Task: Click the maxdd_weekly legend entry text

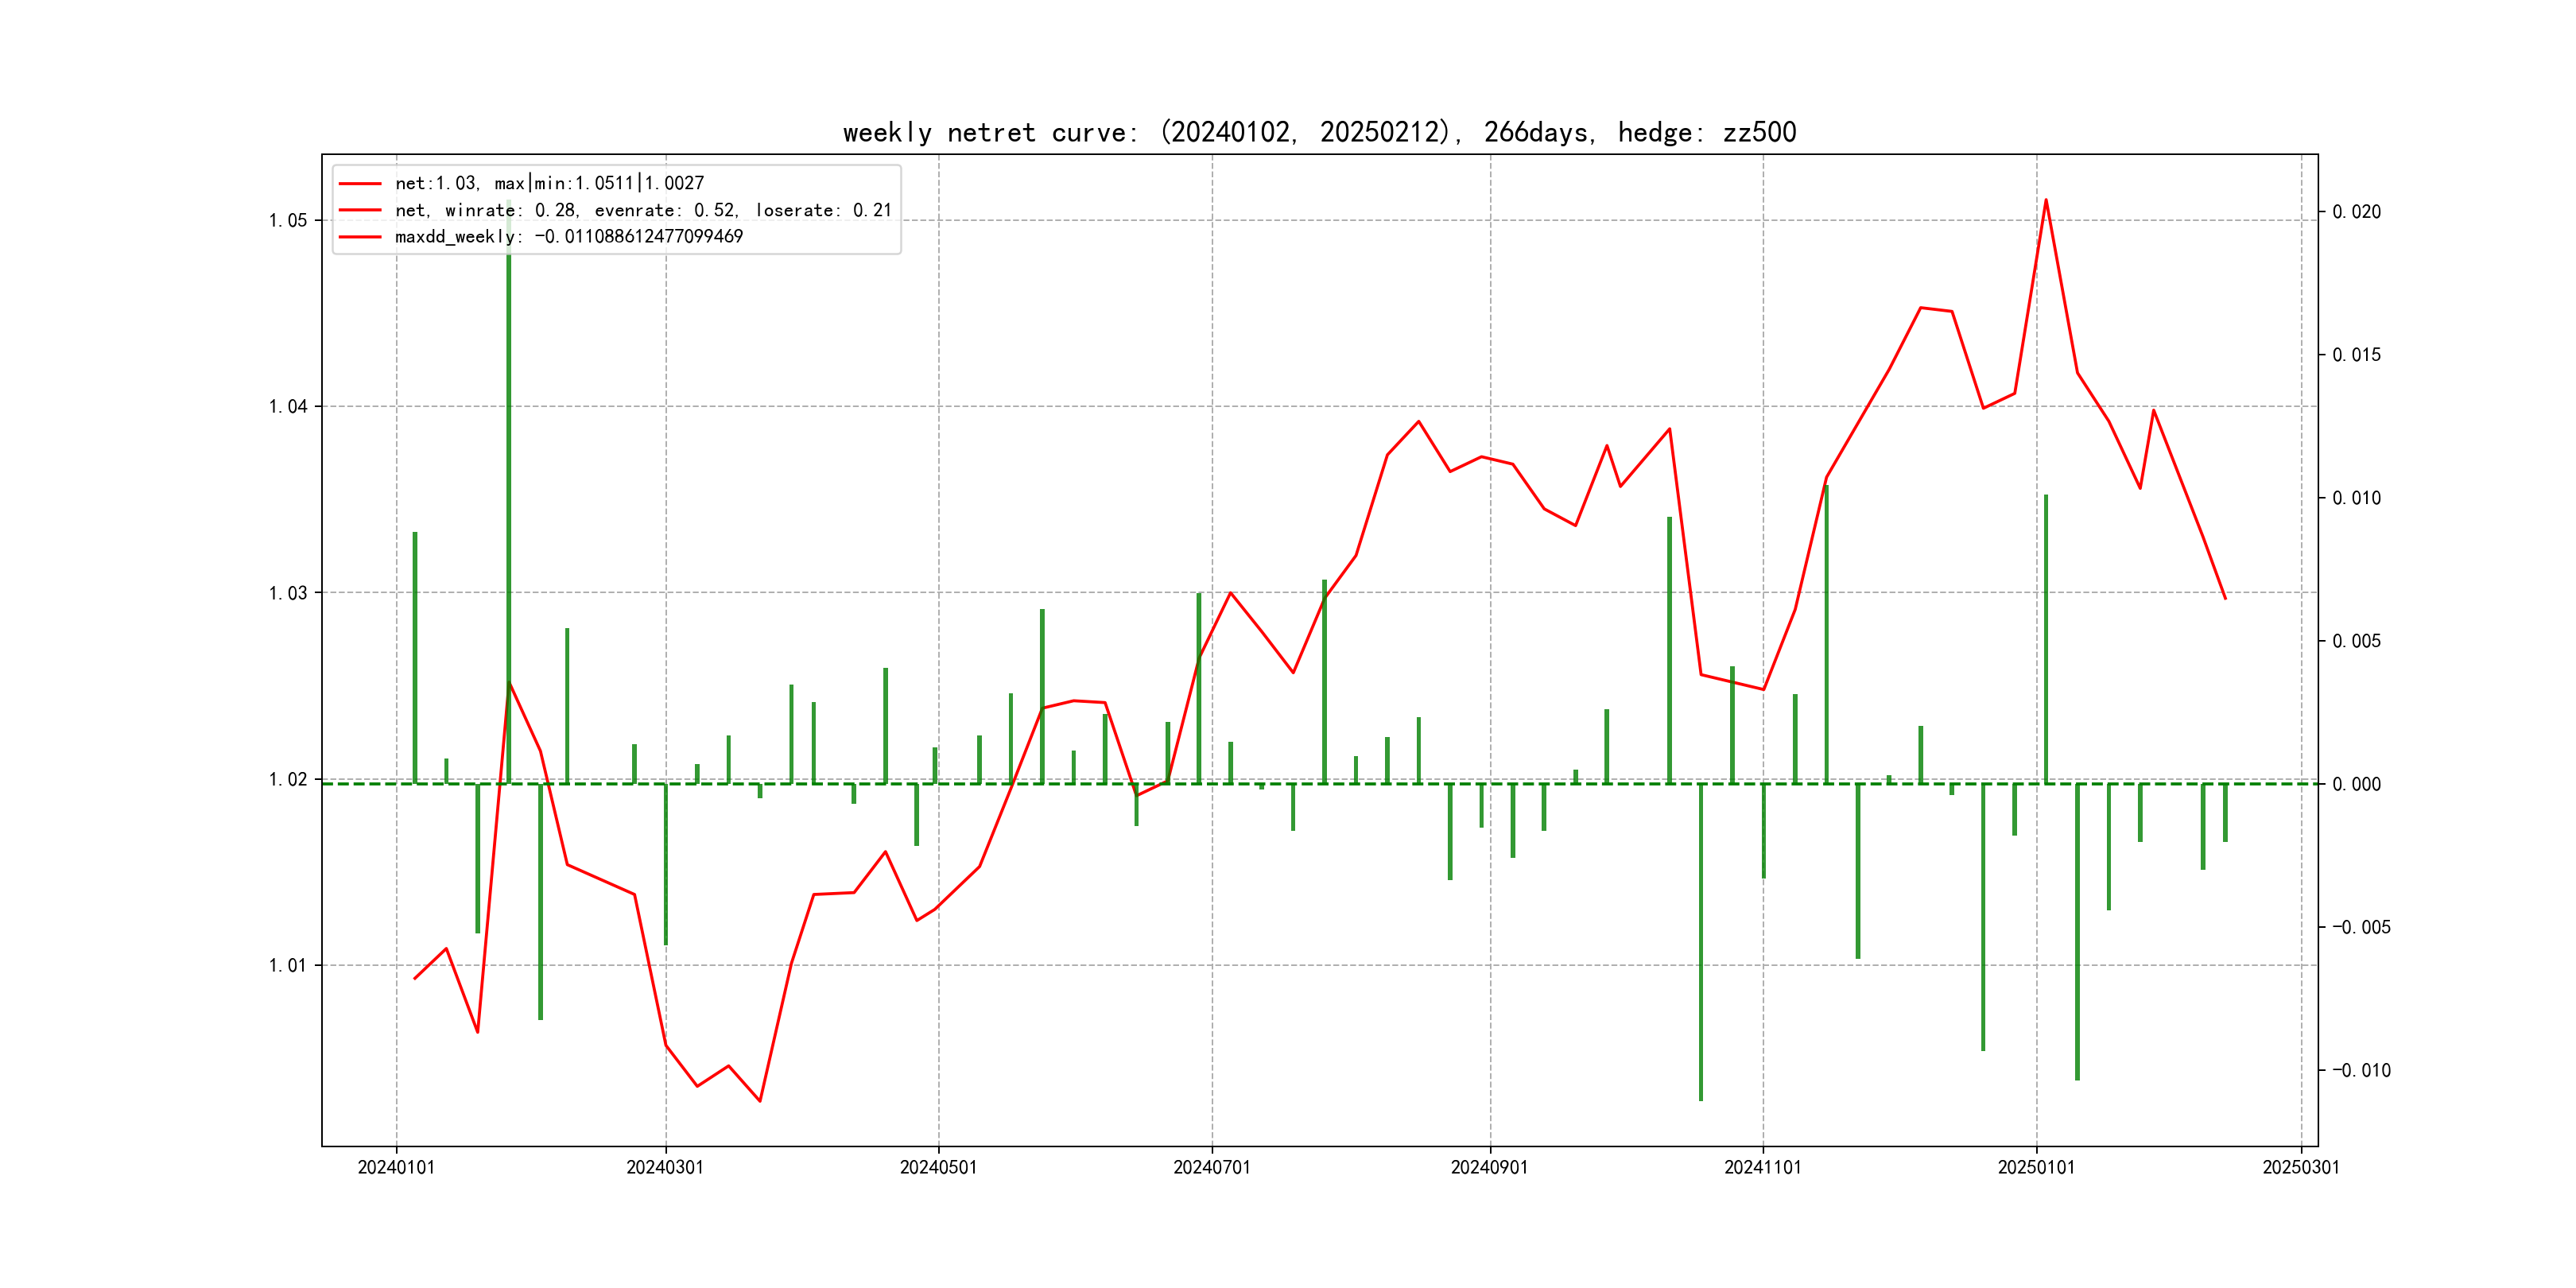Action: (x=568, y=237)
